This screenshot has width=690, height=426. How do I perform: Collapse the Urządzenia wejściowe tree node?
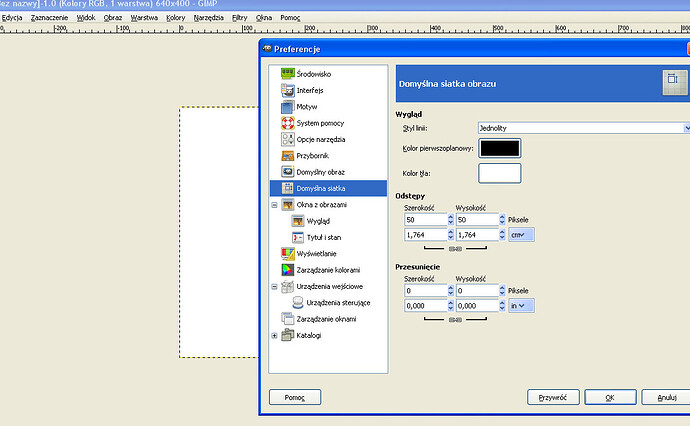274,286
